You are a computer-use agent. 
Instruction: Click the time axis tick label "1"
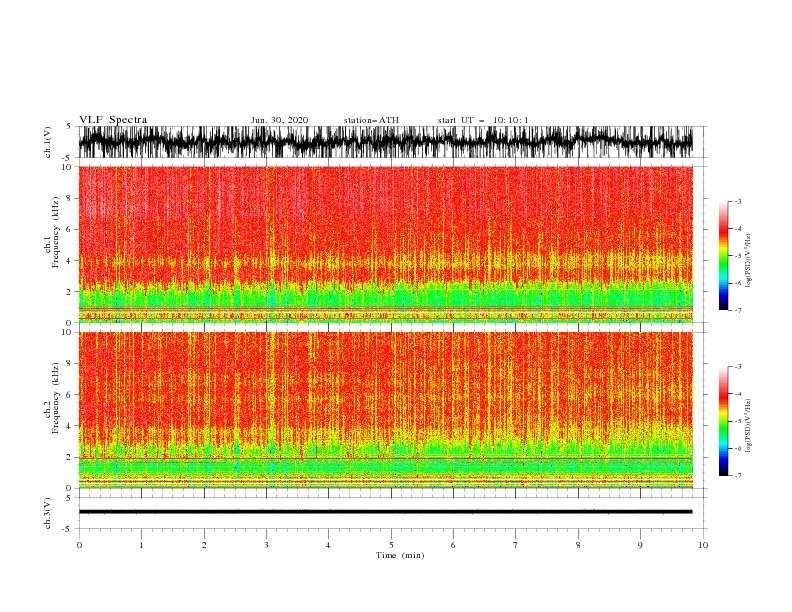[141, 545]
